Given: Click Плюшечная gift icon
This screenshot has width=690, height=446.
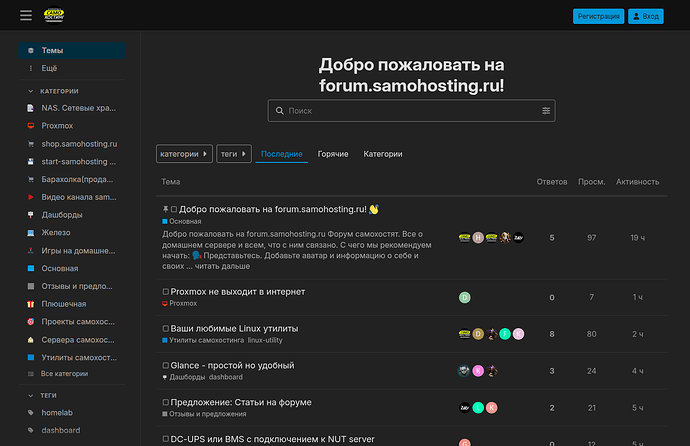Looking at the screenshot, I should tap(30, 304).
